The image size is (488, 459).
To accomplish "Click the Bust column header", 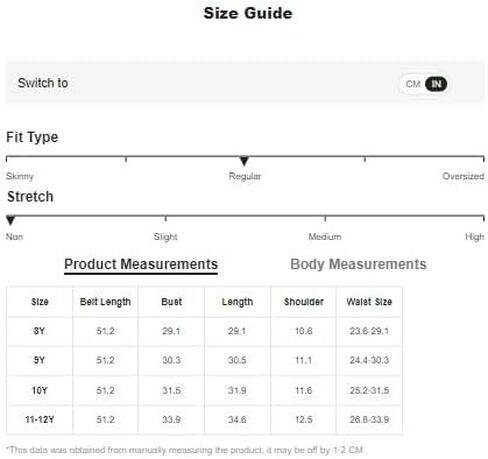I will click(172, 302).
